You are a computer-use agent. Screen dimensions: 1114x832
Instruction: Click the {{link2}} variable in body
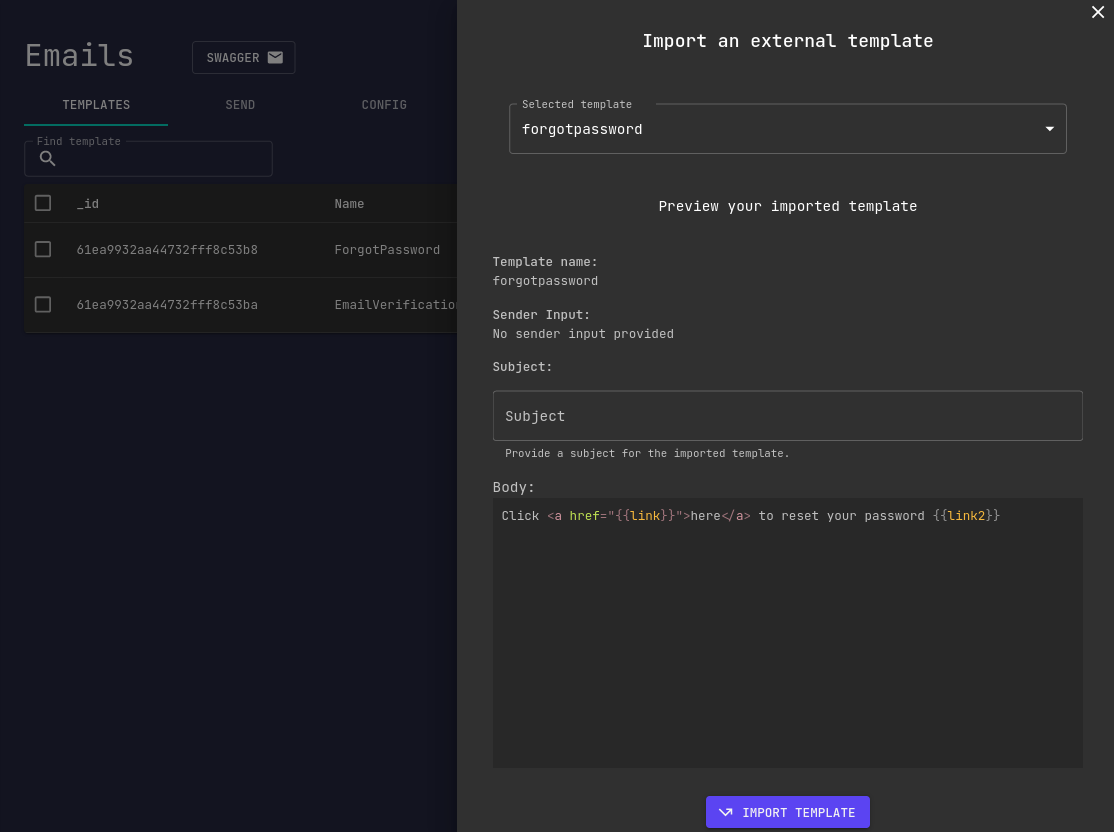pos(966,516)
